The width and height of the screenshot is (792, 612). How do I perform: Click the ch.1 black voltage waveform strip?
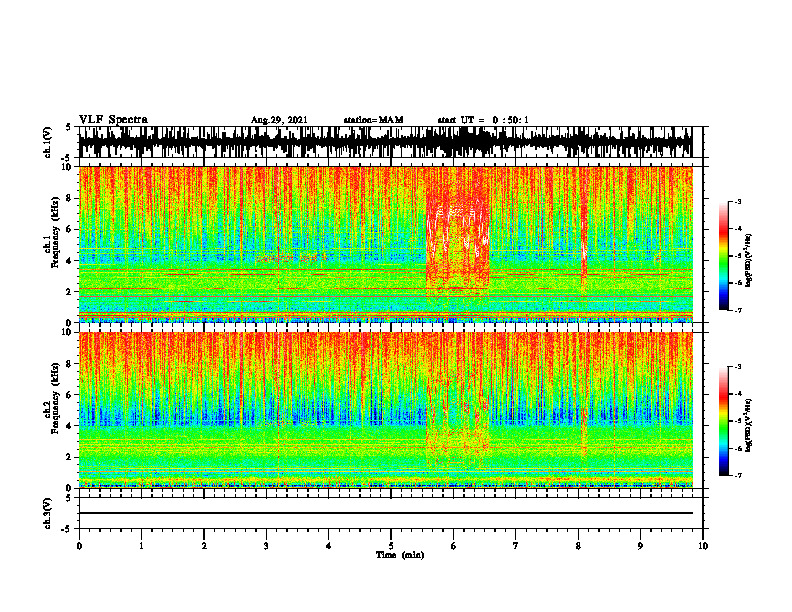(385, 142)
